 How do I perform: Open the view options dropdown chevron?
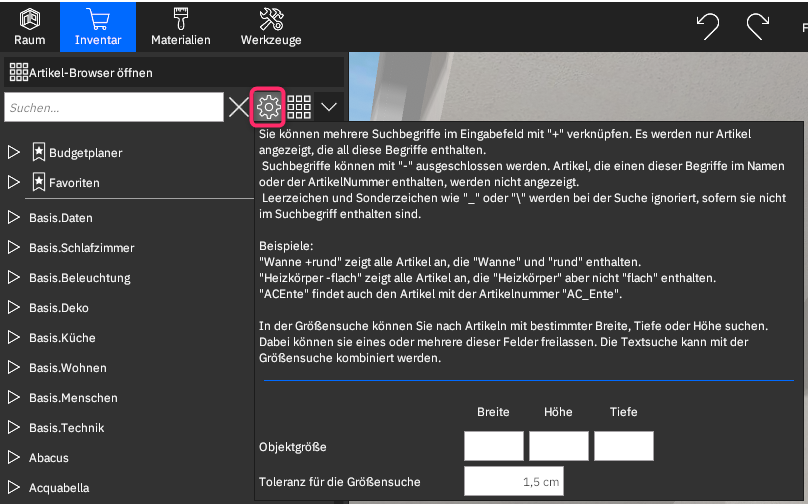[329, 107]
